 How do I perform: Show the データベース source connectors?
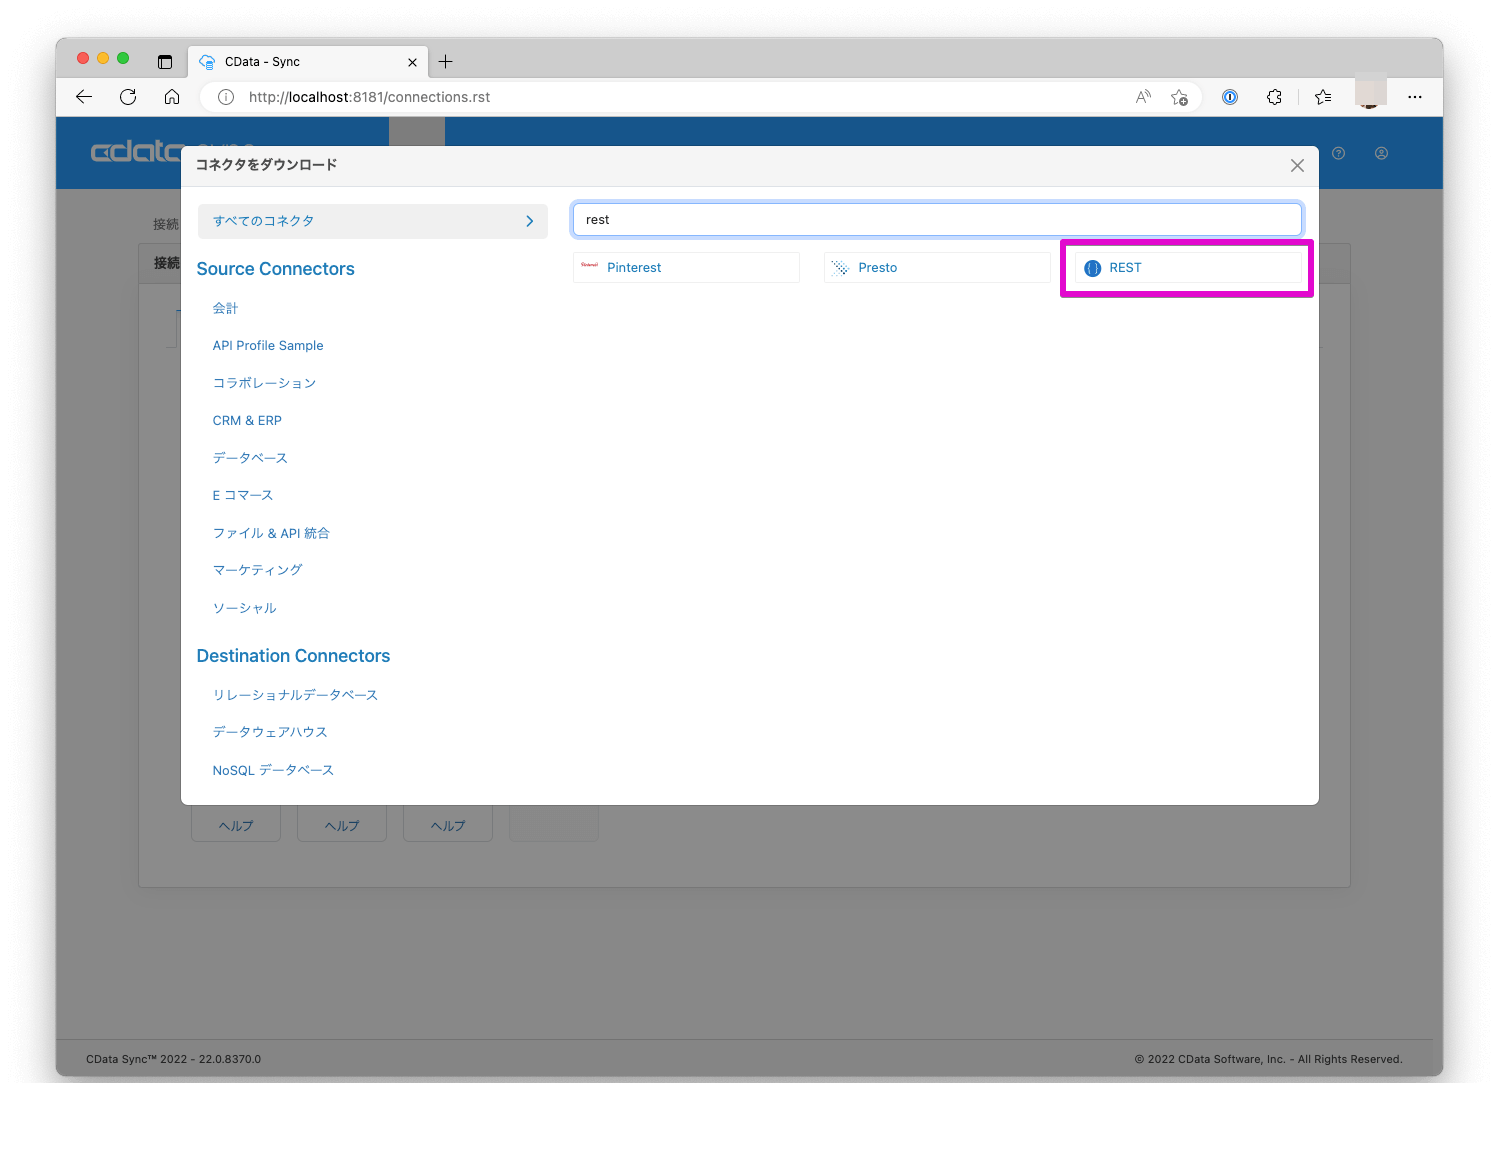point(250,458)
